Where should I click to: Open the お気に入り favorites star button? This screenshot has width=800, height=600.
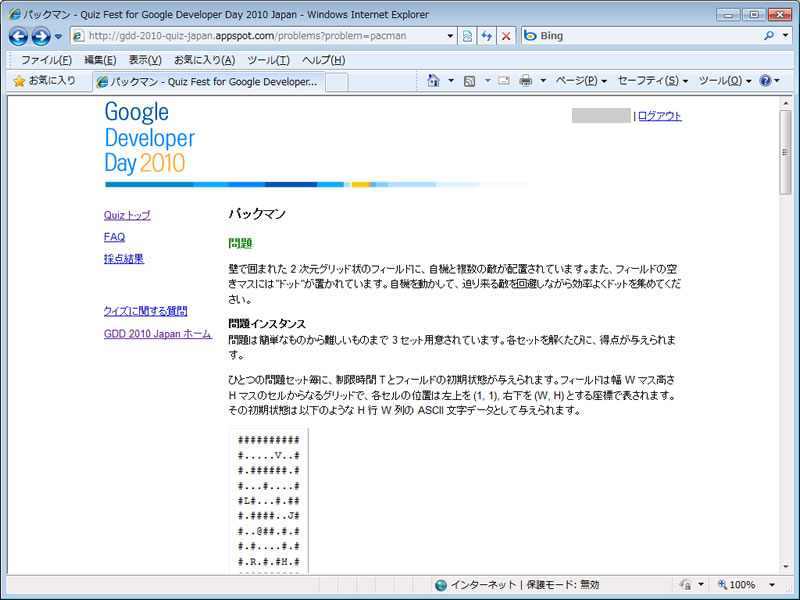44,81
